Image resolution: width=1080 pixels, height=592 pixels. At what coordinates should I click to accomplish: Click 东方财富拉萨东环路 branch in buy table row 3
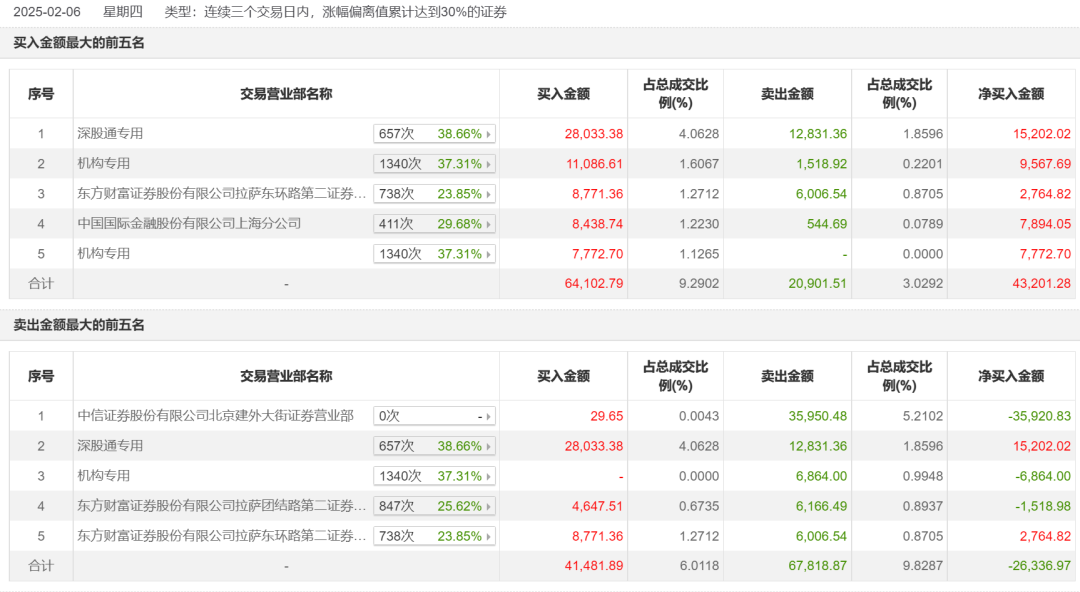pos(221,194)
